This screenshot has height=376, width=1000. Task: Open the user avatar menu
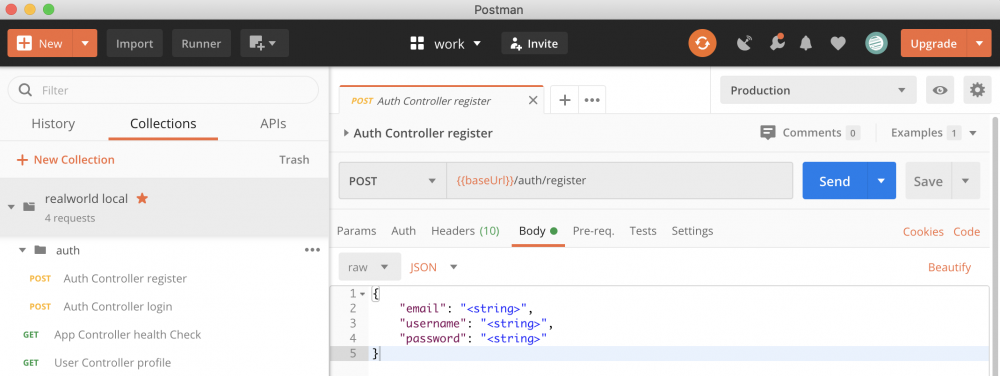point(876,43)
